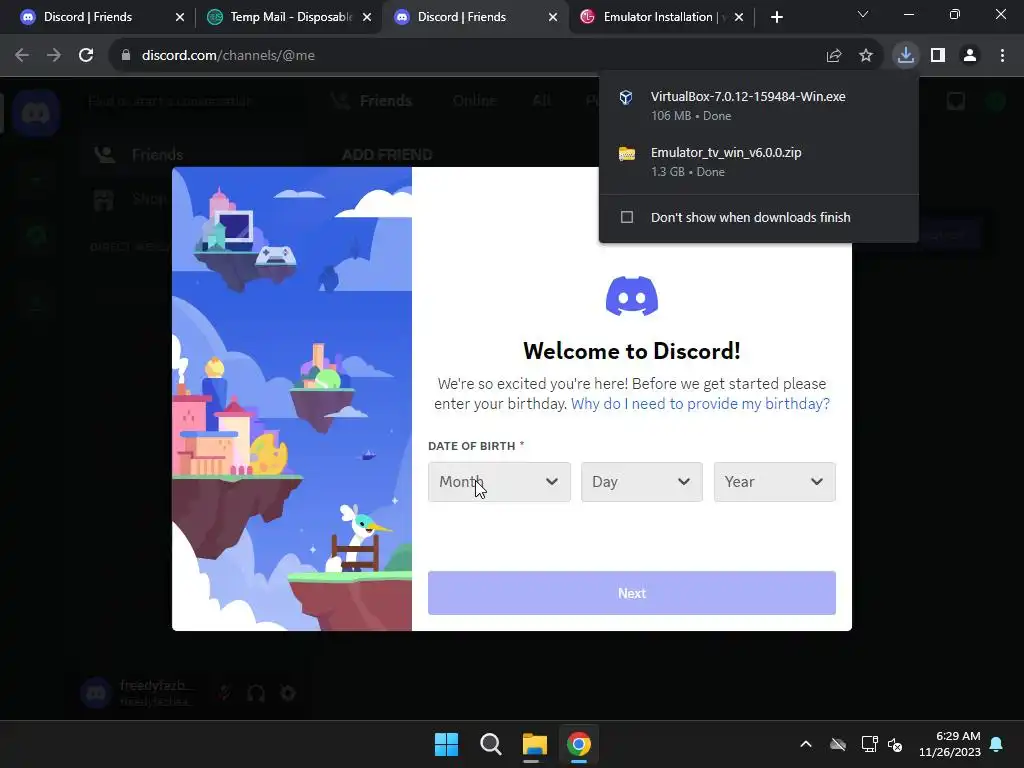Go back using the browser back arrow
The image size is (1024, 768).
tap(22, 55)
